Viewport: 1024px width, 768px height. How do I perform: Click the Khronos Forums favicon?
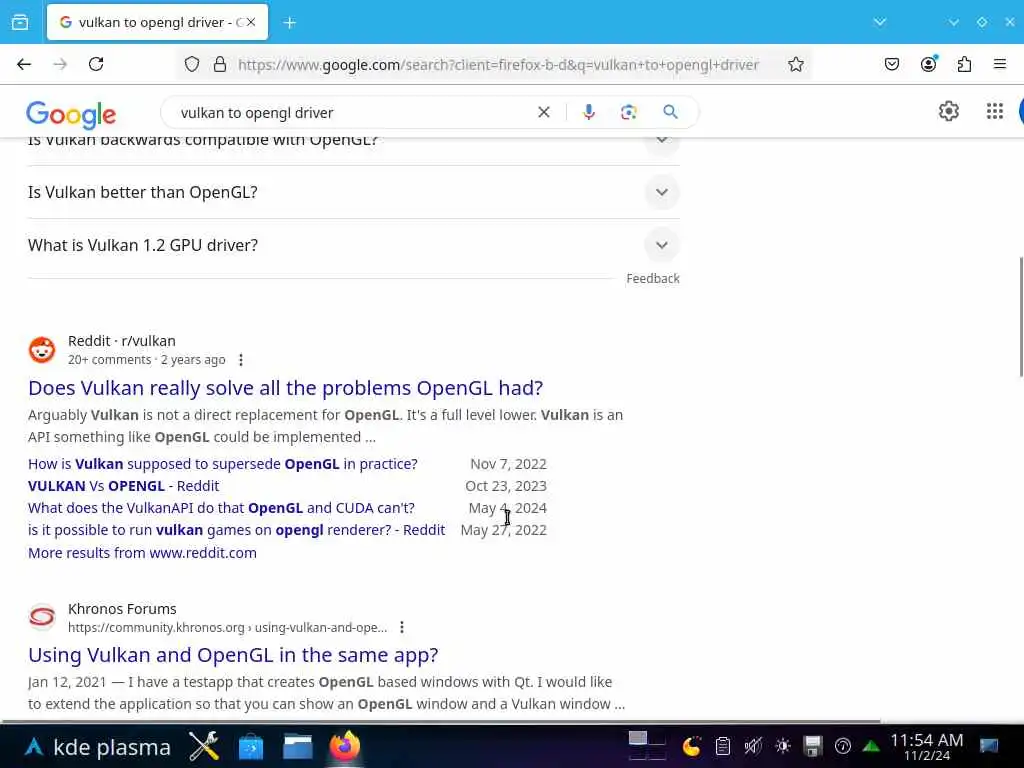(x=42, y=617)
